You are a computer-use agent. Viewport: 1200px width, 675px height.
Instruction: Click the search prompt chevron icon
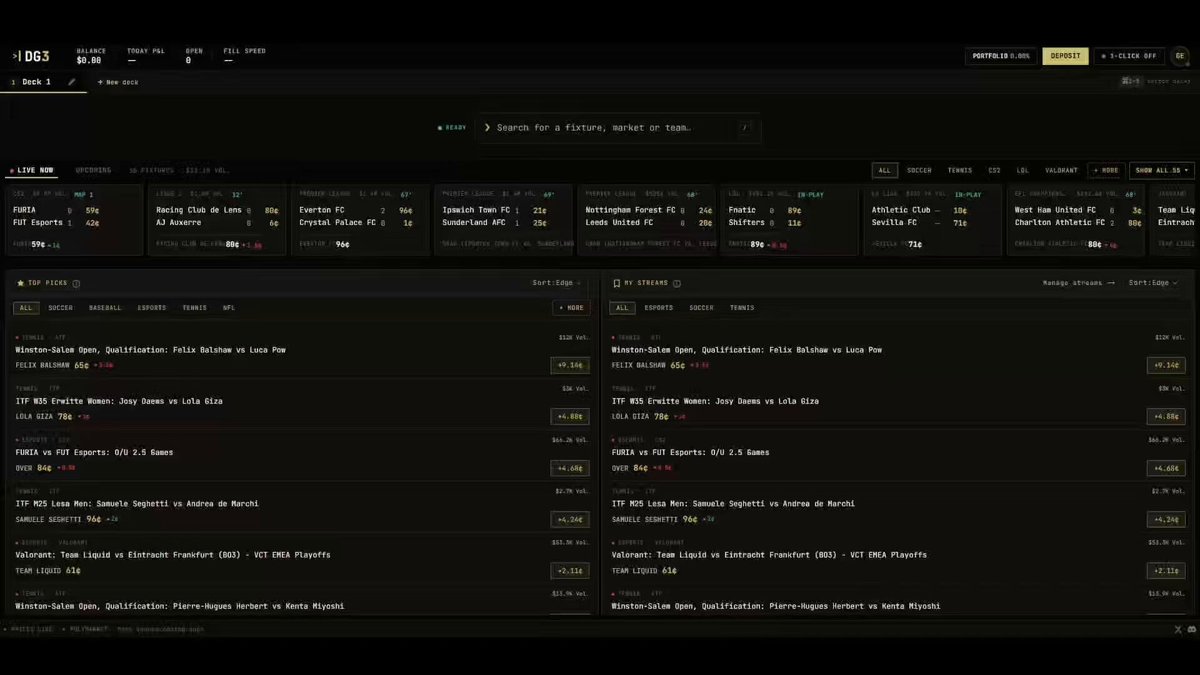(x=487, y=128)
